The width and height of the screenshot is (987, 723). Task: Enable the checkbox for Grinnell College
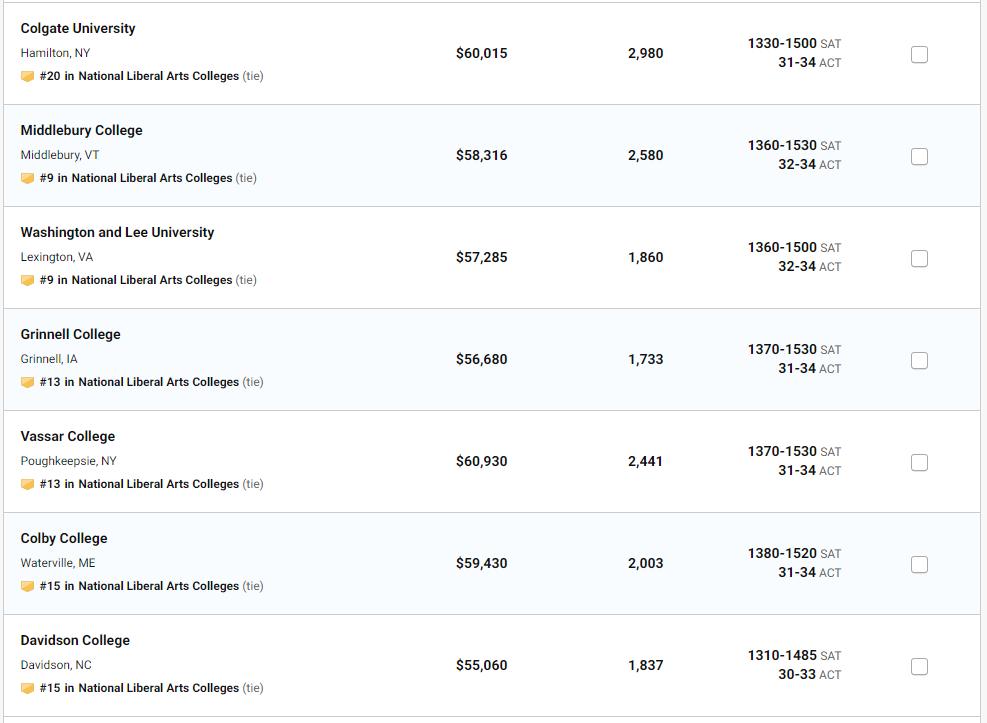pyautogui.click(x=919, y=361)
